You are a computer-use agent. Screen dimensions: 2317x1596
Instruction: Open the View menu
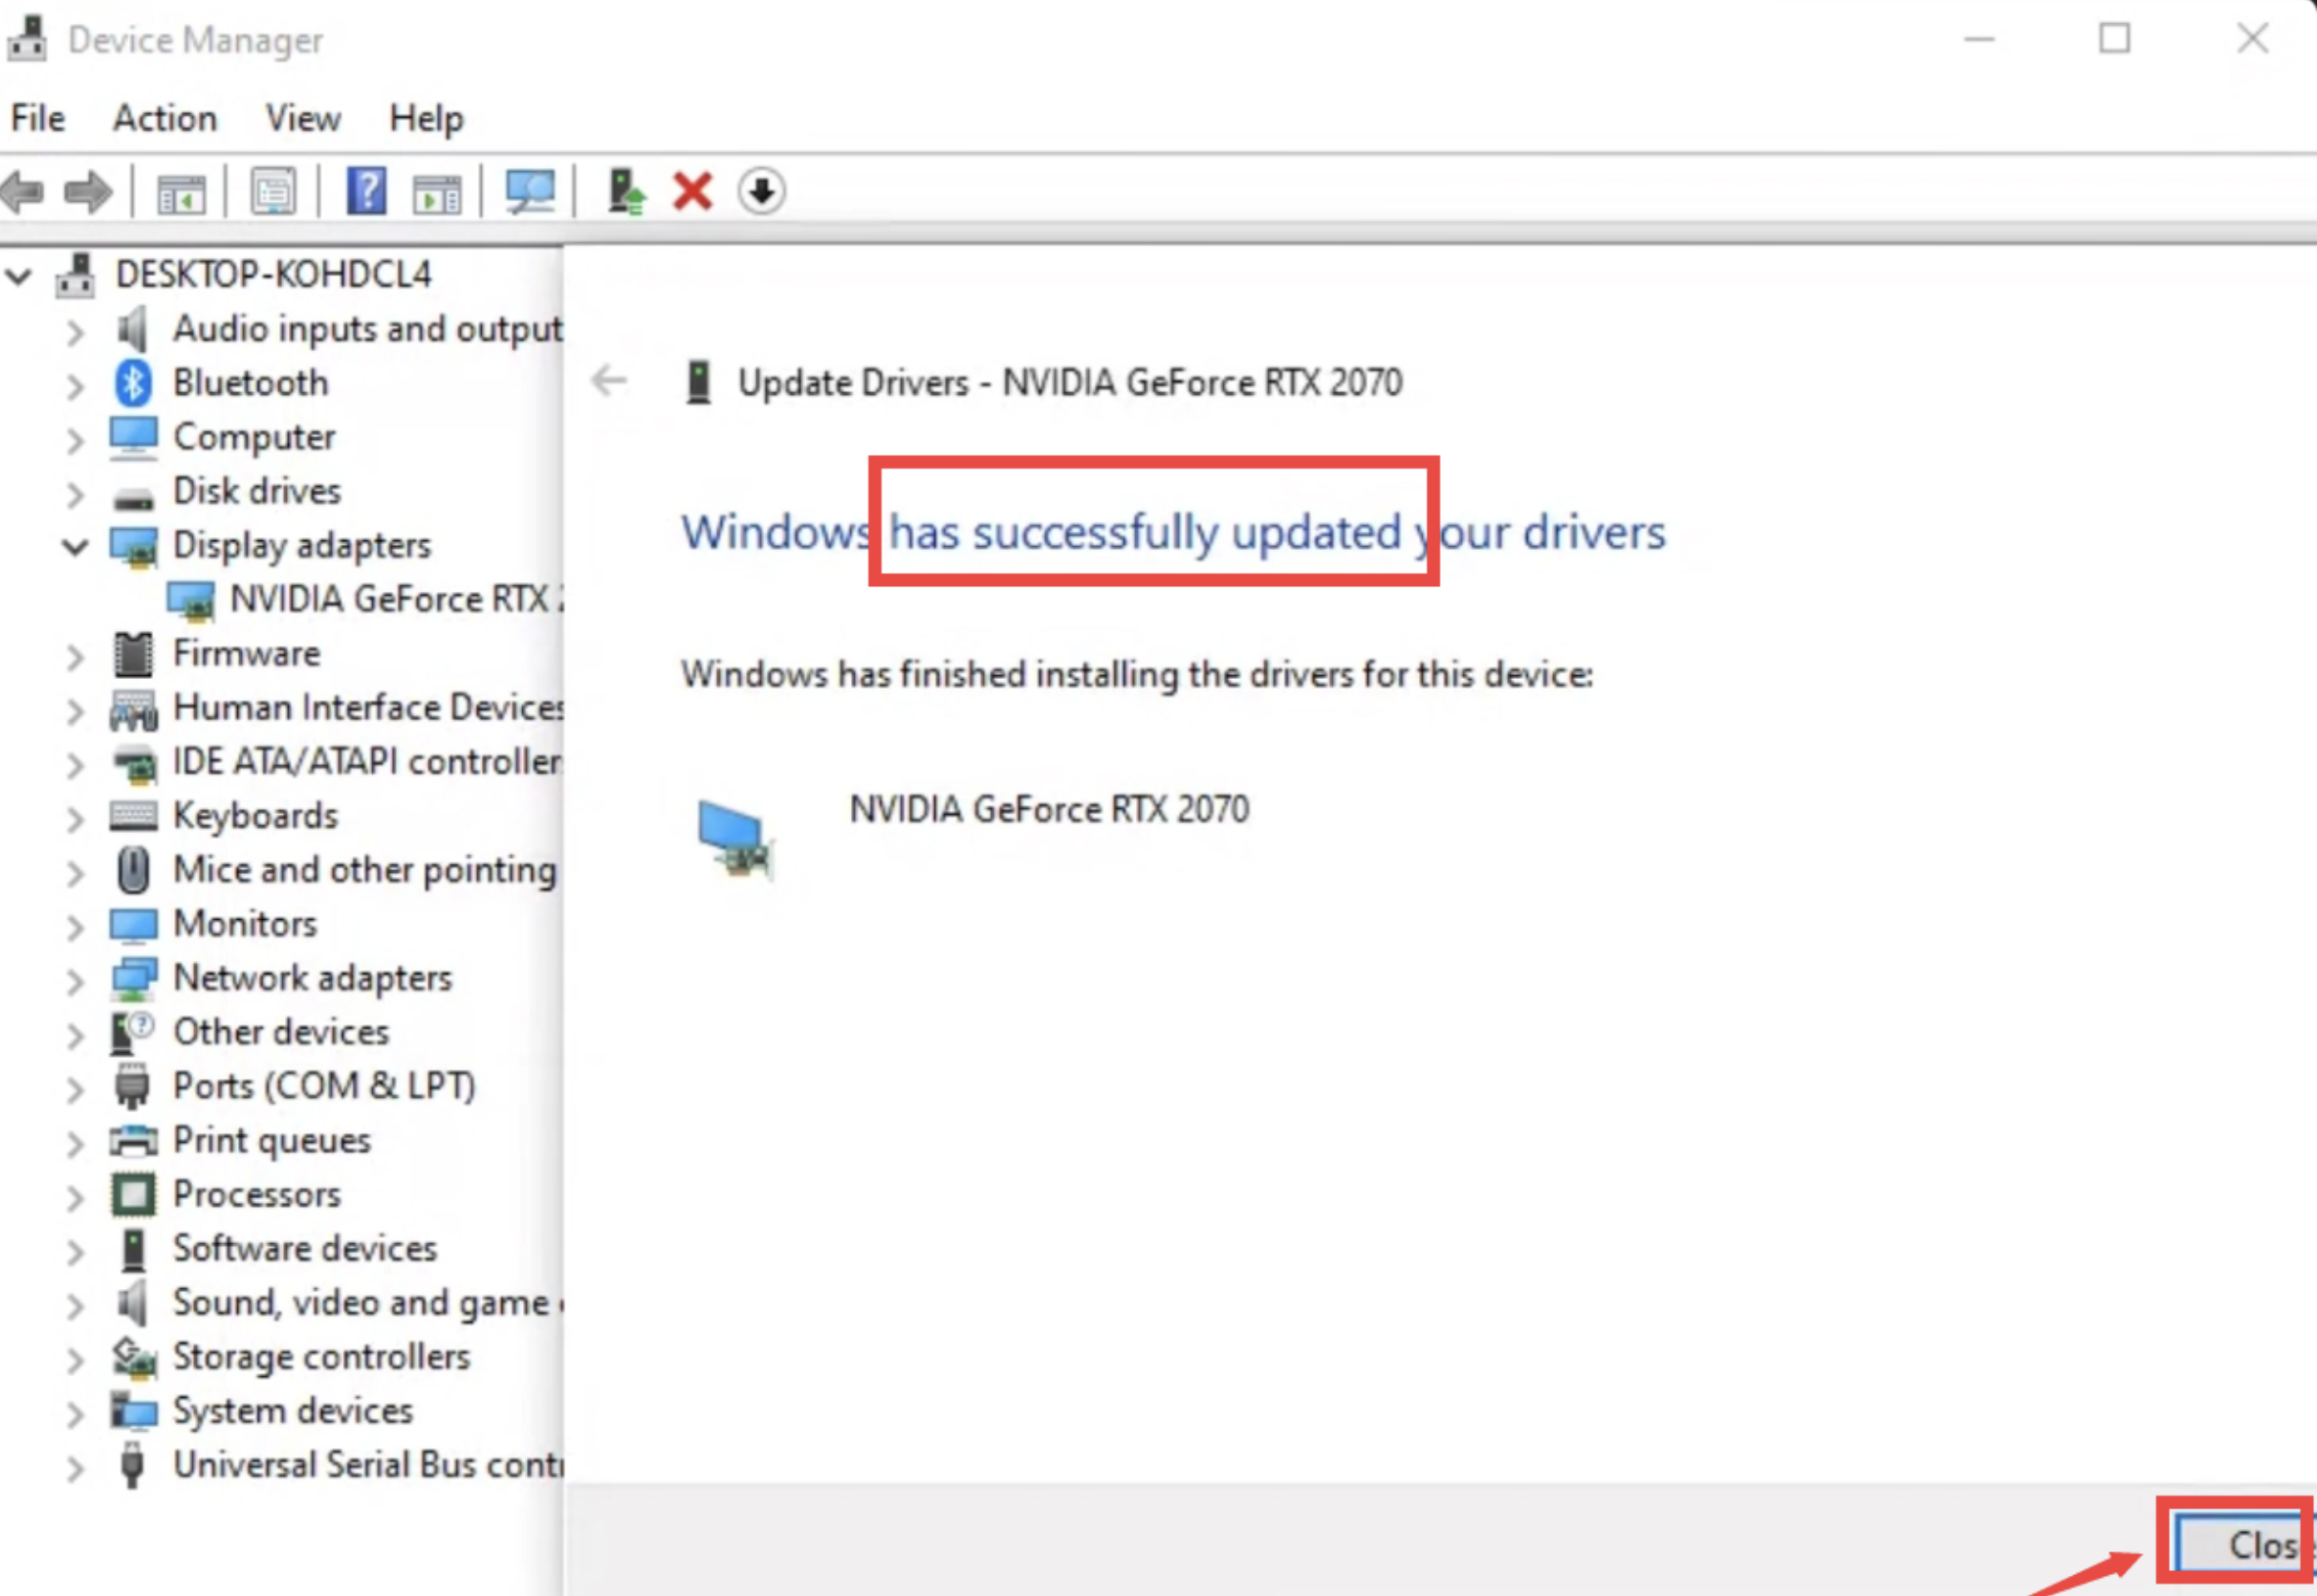tap(303, 118)
